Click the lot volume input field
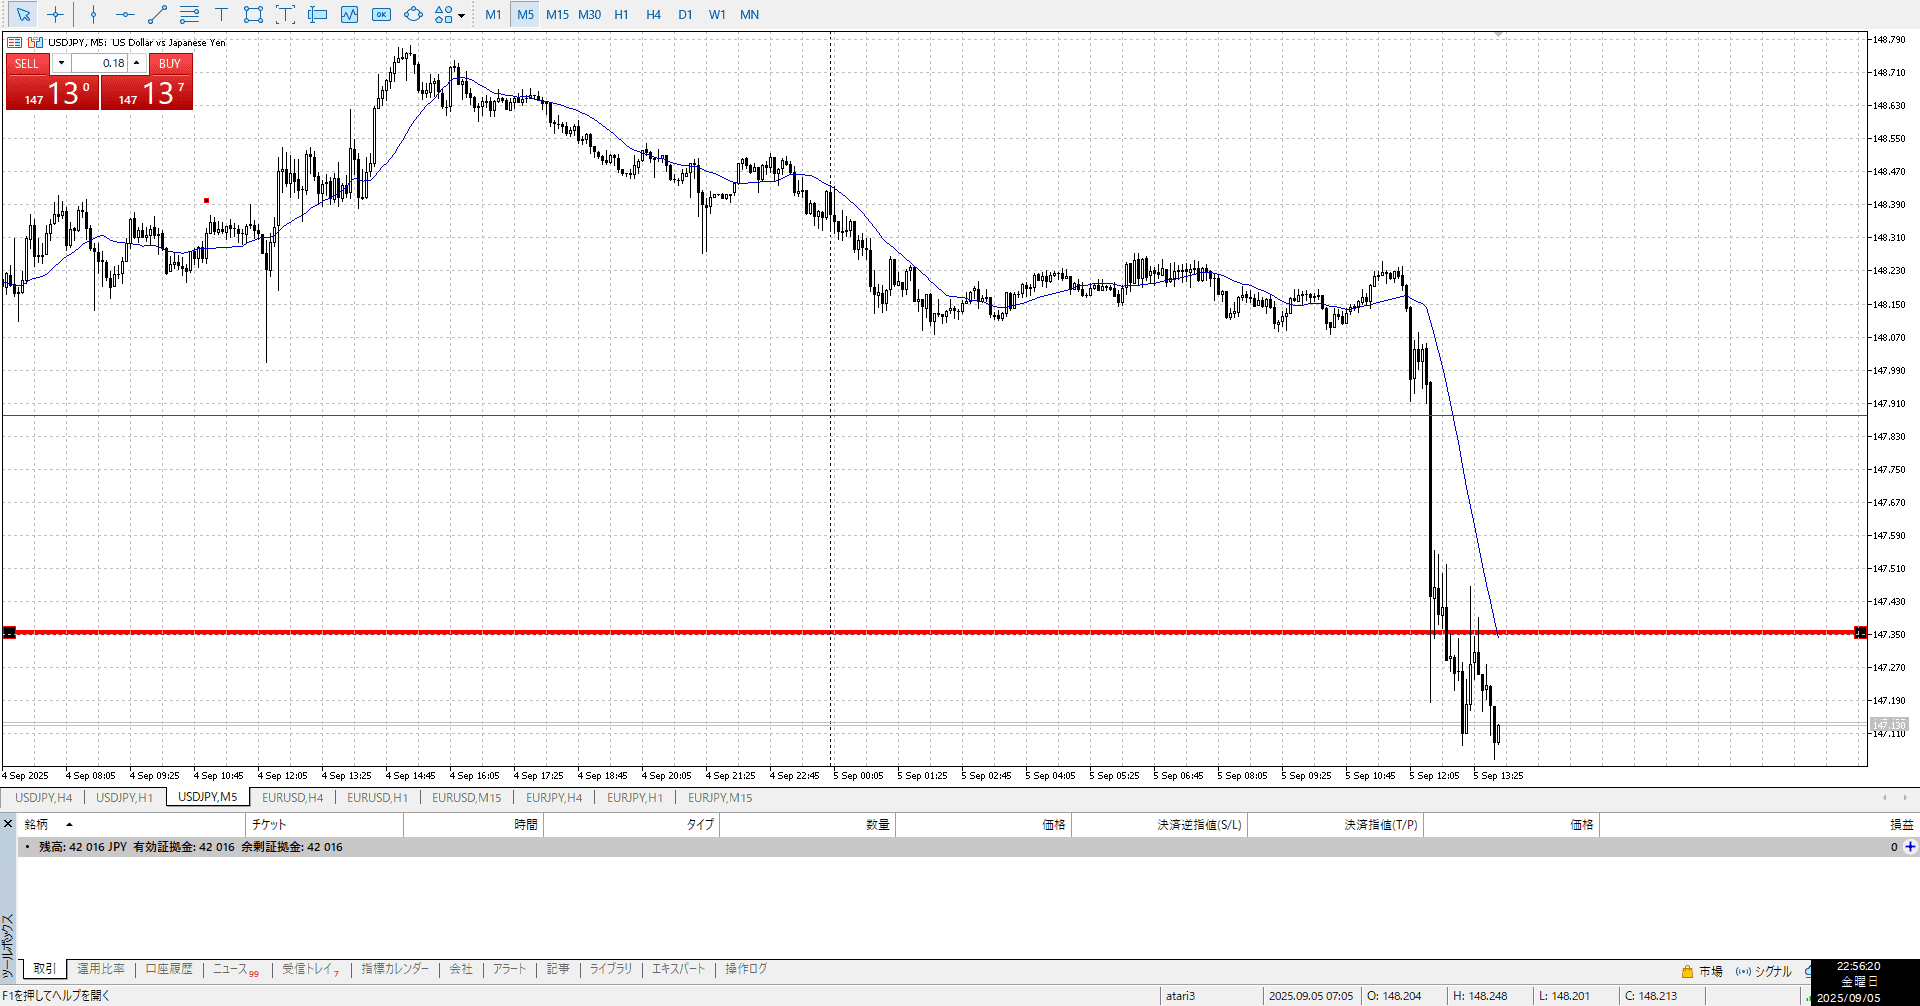Viewport: 1920px width, 1006px height. pos(100,63)
